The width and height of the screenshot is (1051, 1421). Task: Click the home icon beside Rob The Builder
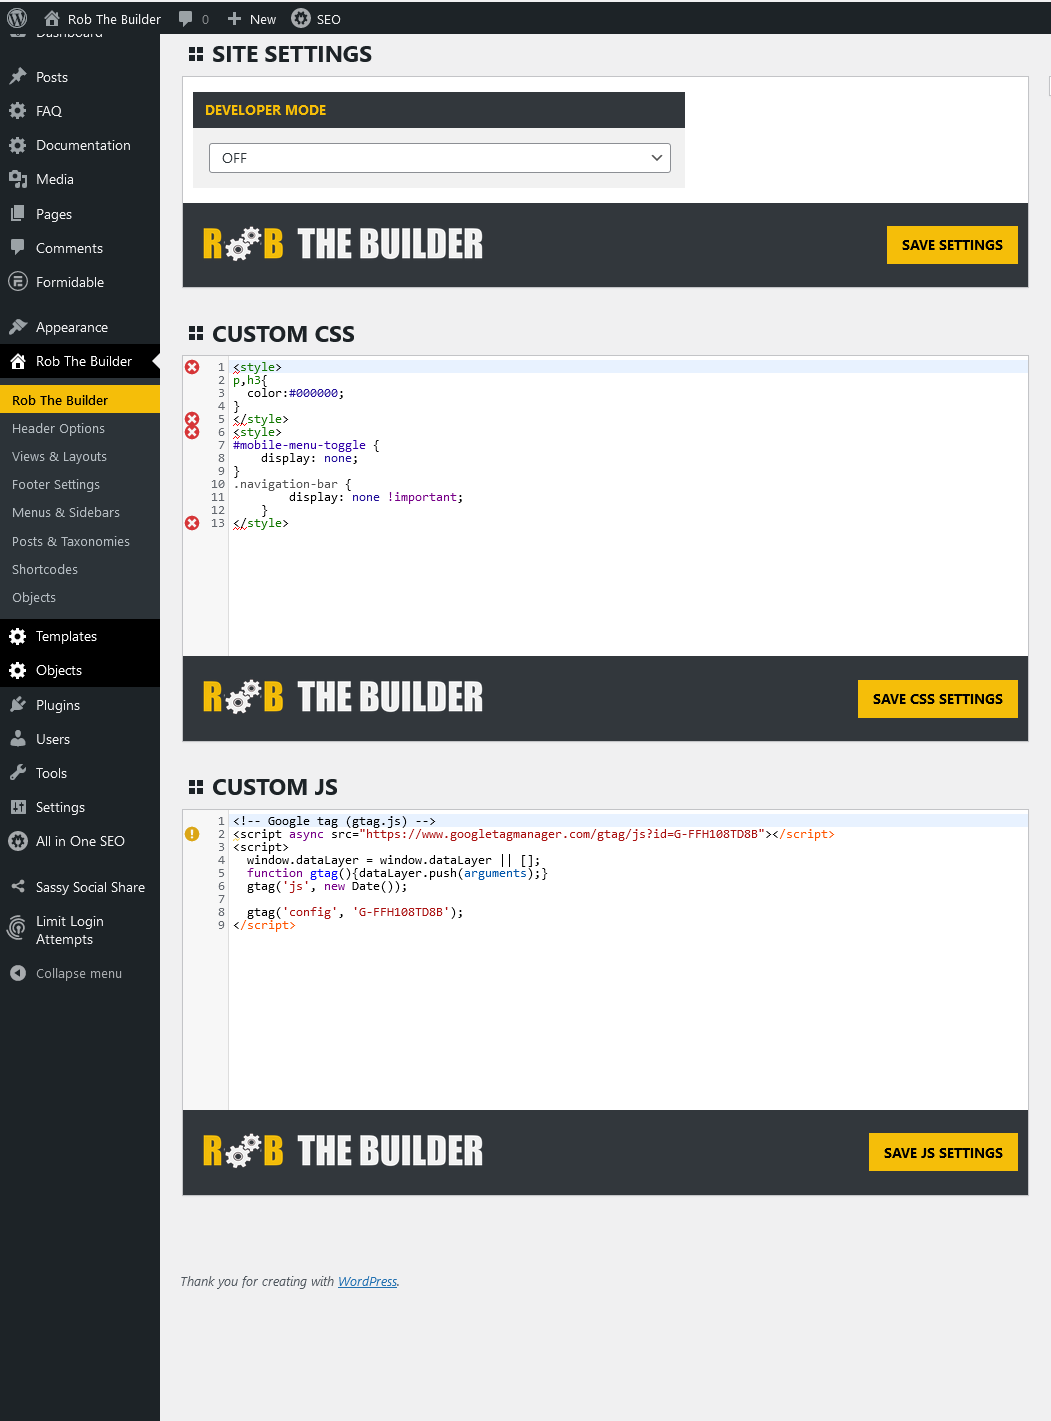[52, 18]
